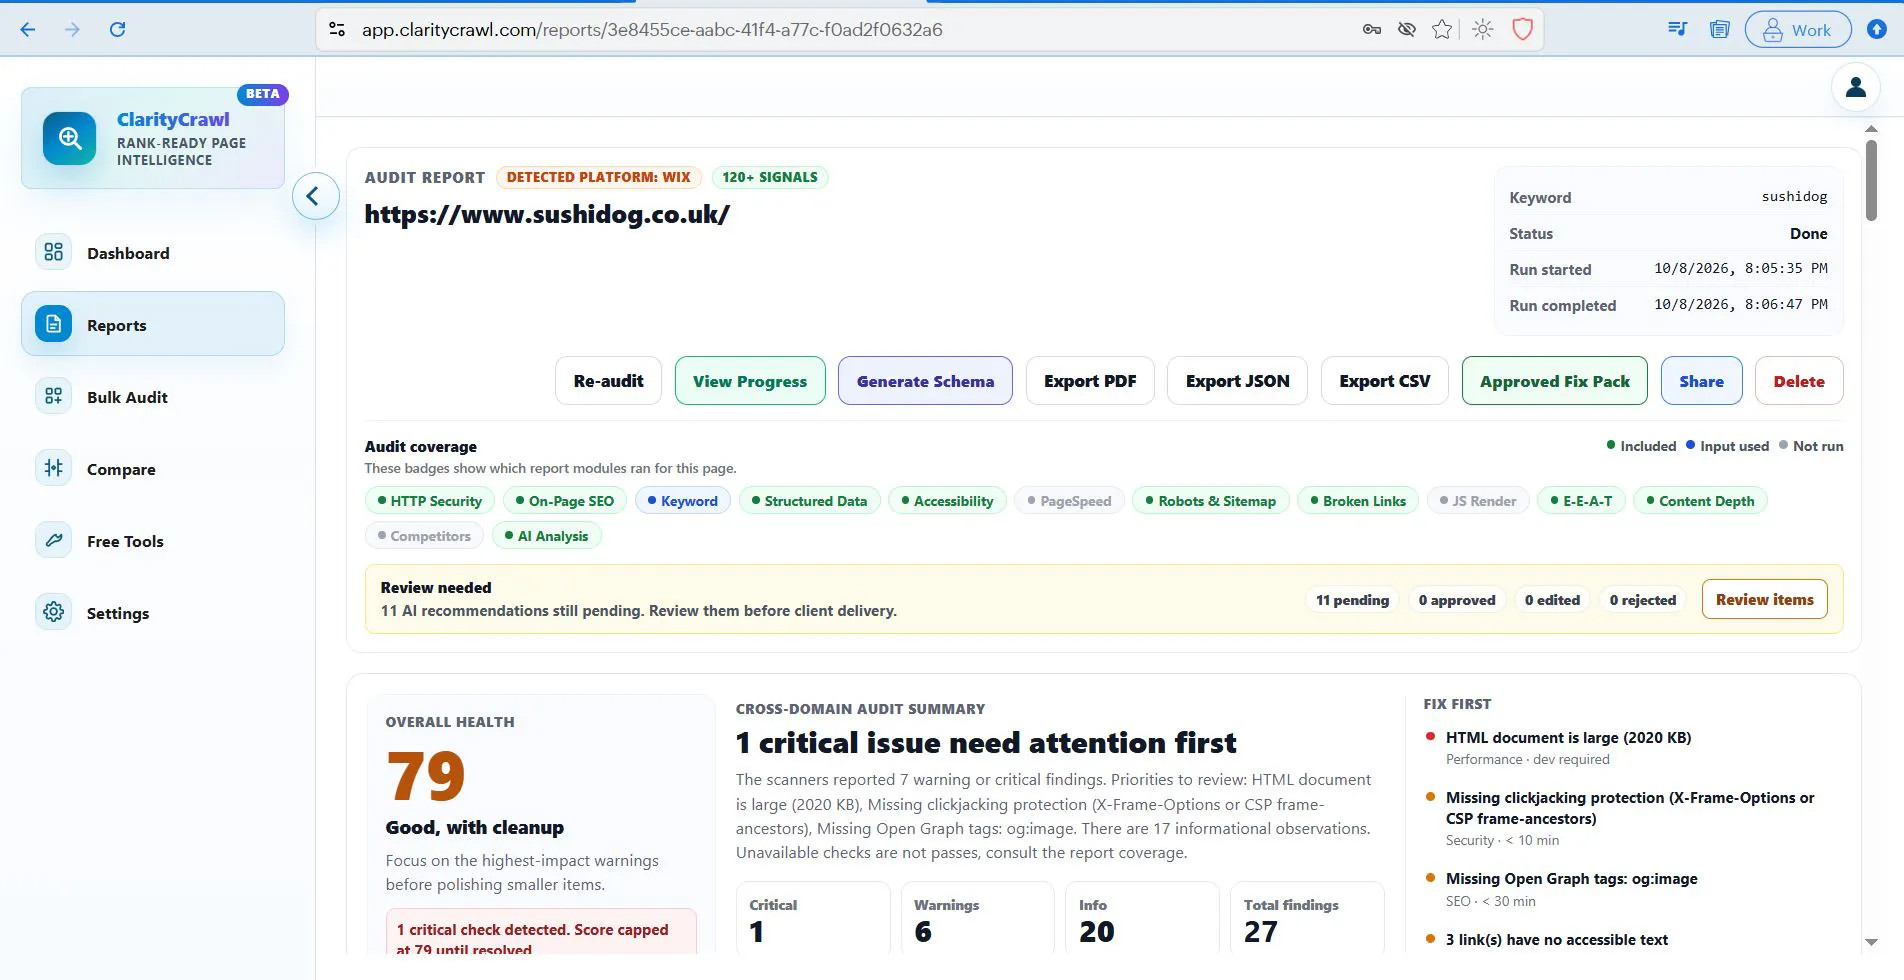Viewport: 1904px width, 980px height.
Task: Open the Approved Fix Pack
Action: (x=1554, y=381)
